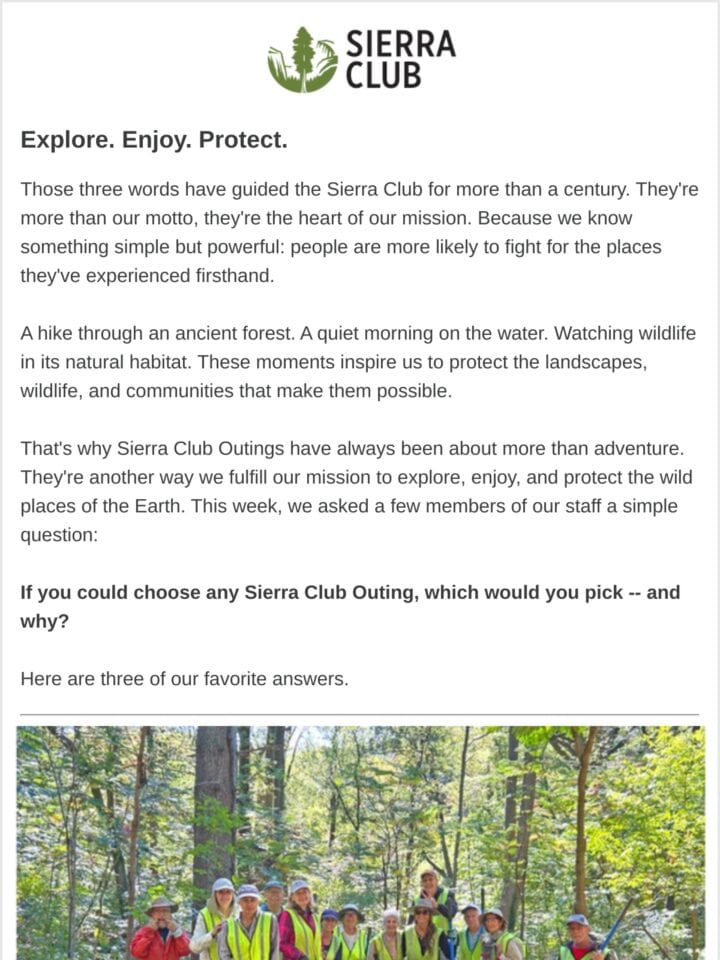
Task: Click the word 'Explore.' in the heading
Action: point(67,140)
